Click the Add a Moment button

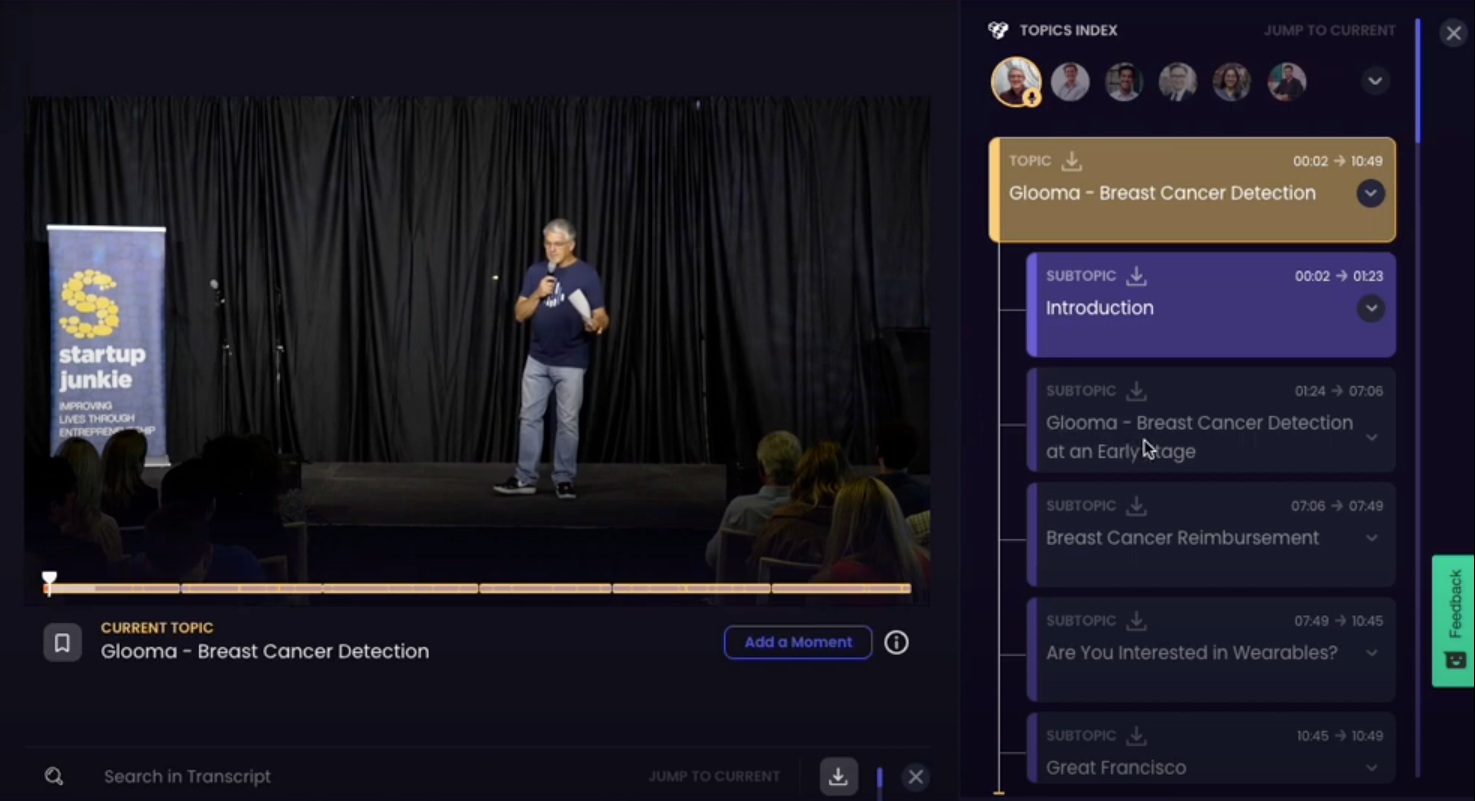798,642
